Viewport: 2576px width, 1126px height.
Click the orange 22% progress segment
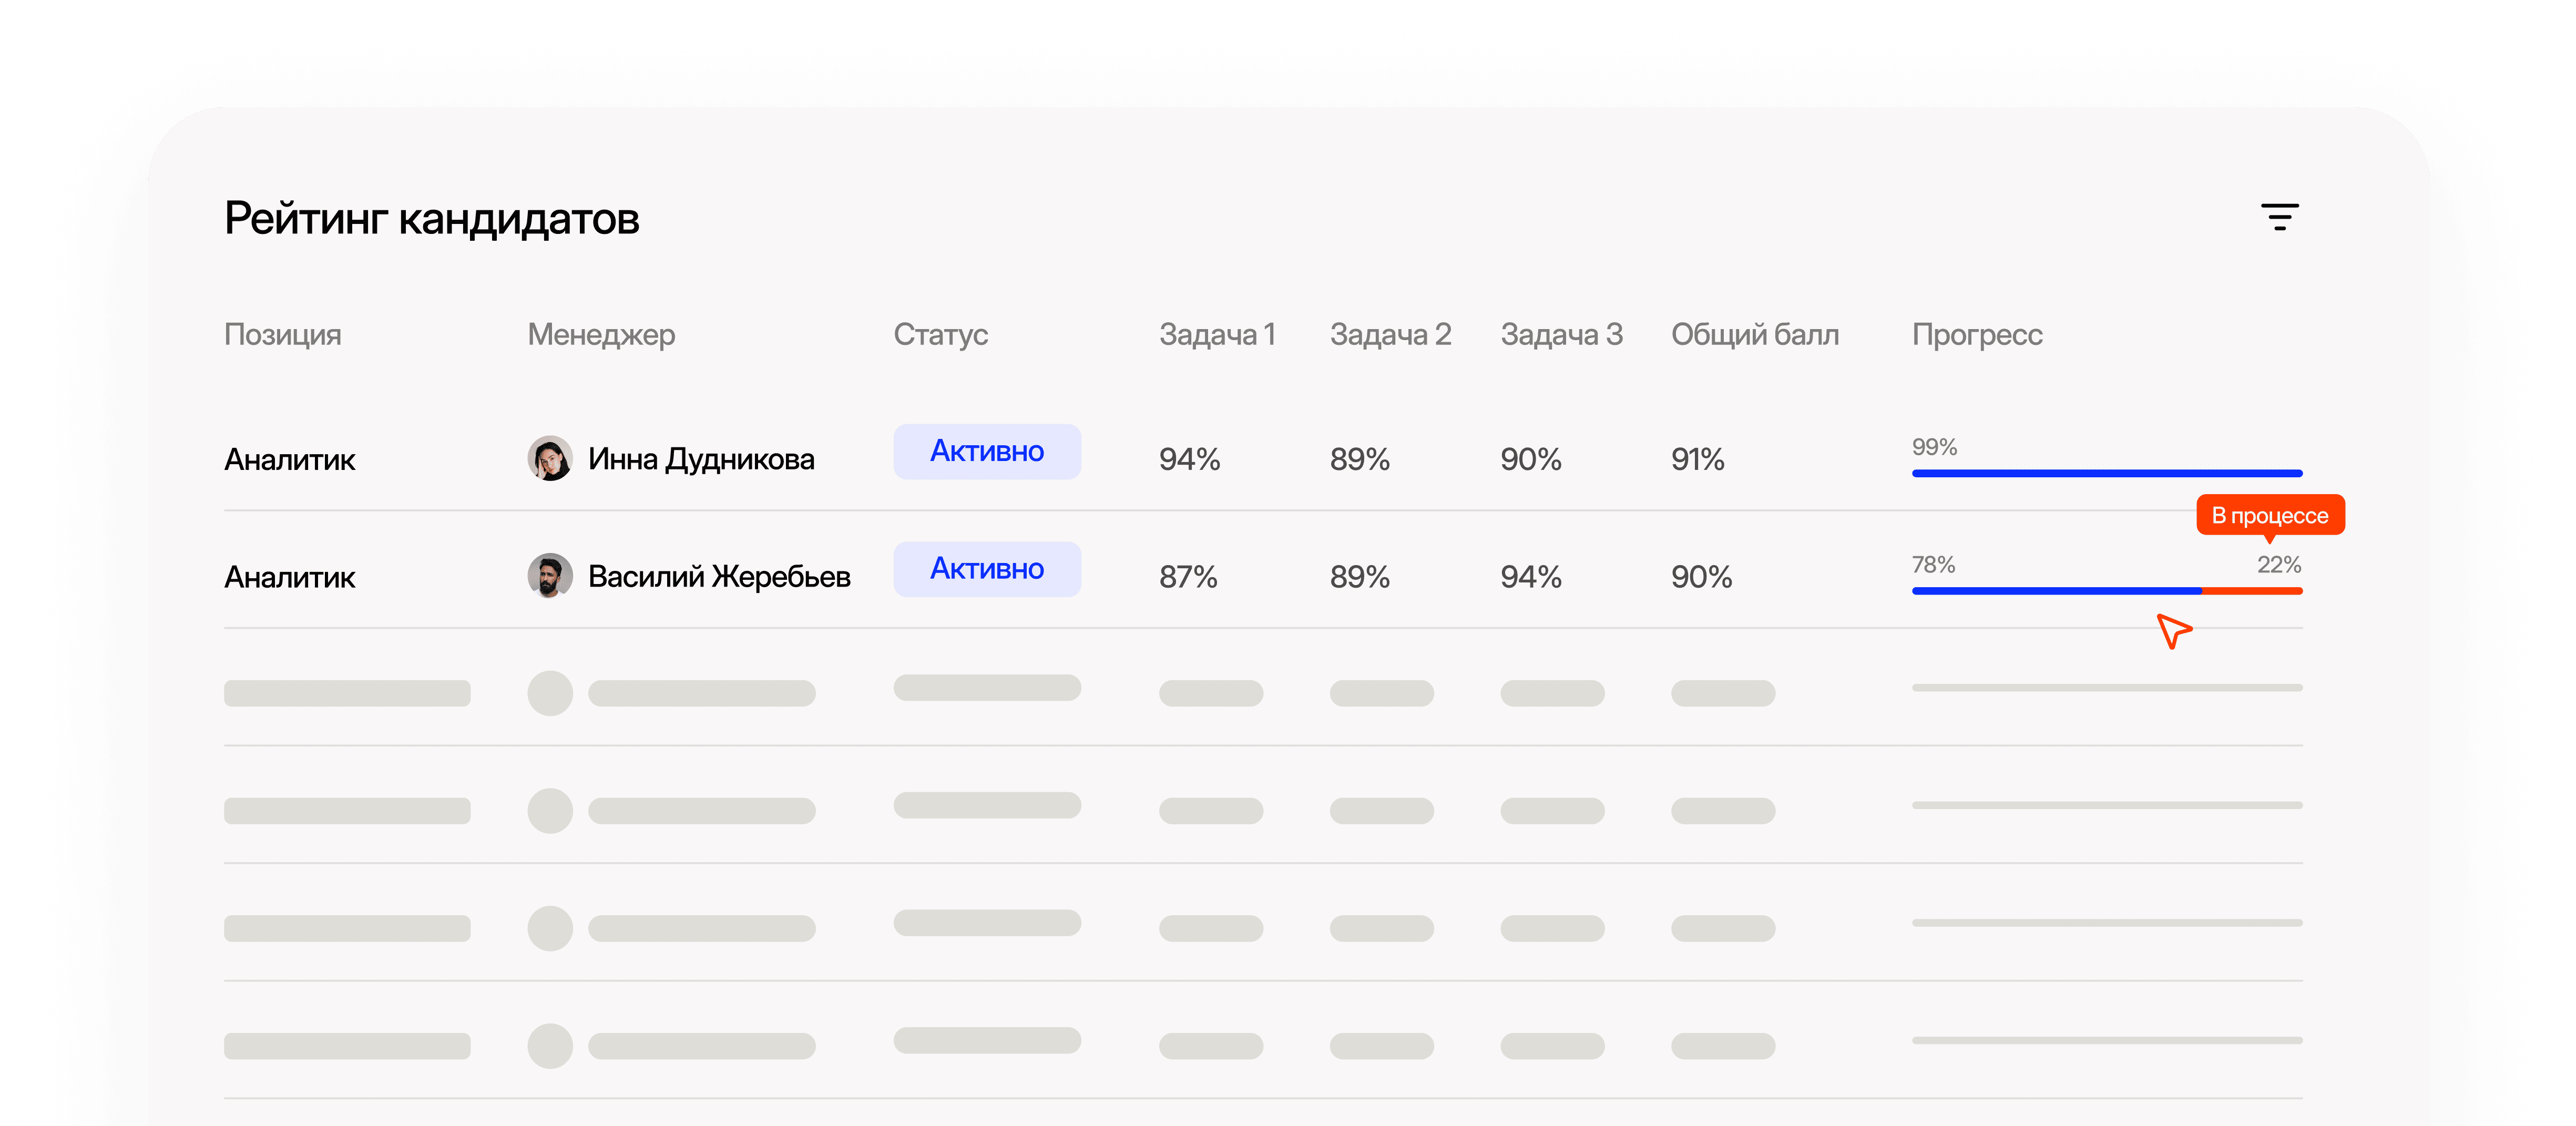(x=2252, y=591)
